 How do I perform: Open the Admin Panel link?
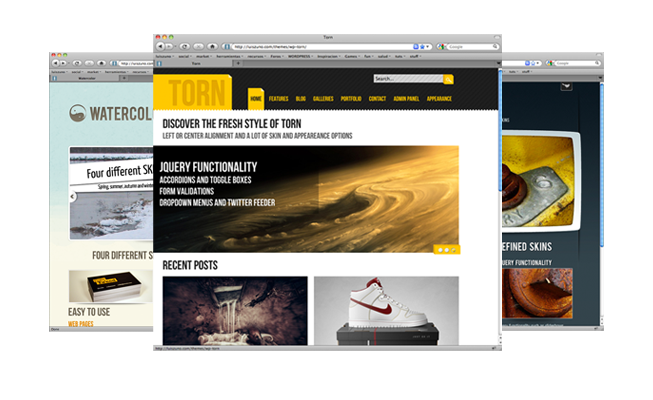click(x=408, y=100)
